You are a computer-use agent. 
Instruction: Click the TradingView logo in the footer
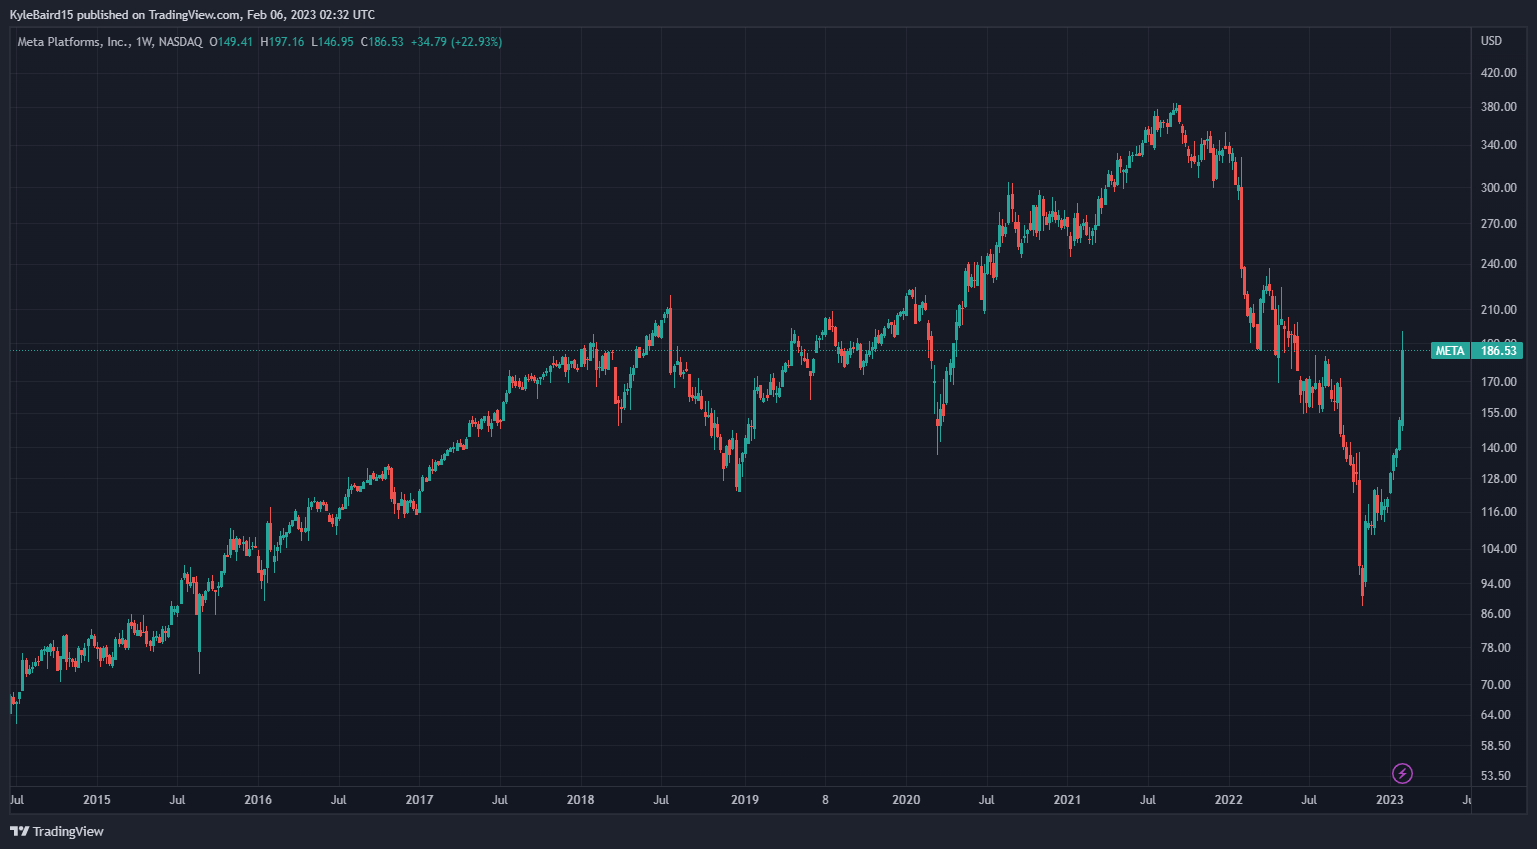point(57,831)
